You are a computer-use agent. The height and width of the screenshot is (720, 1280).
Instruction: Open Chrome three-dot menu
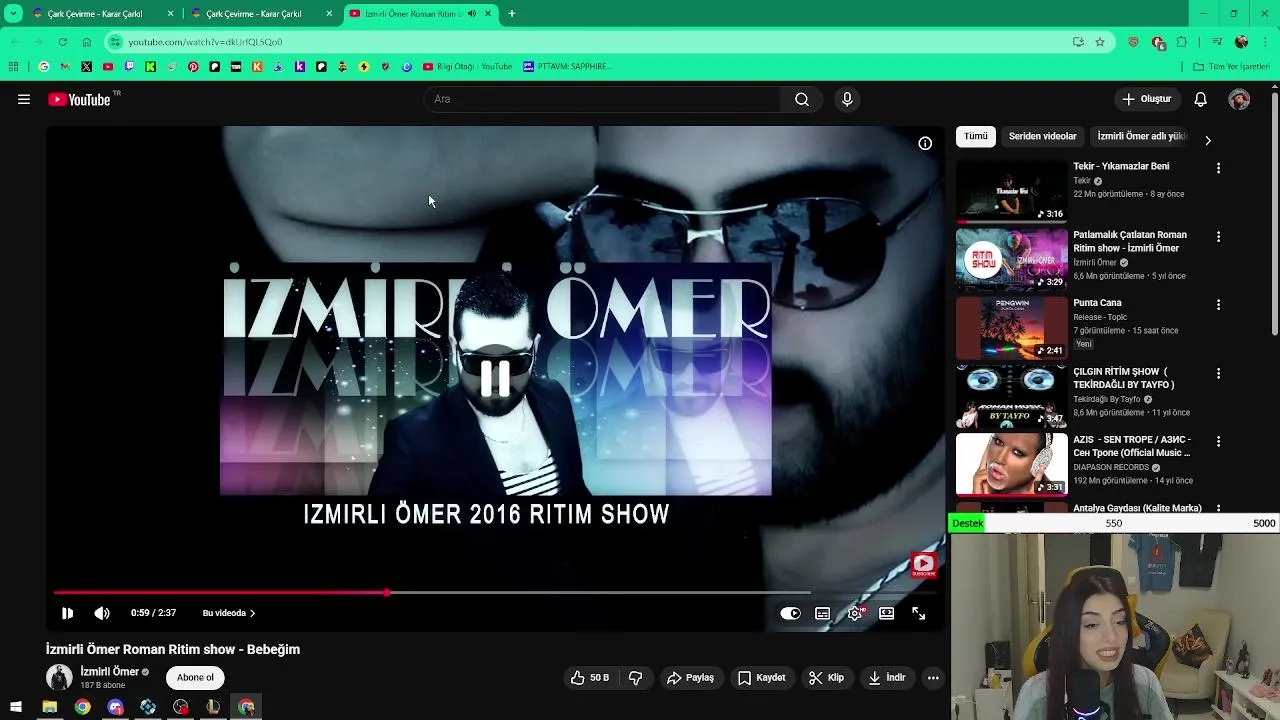click(1266, 42)
